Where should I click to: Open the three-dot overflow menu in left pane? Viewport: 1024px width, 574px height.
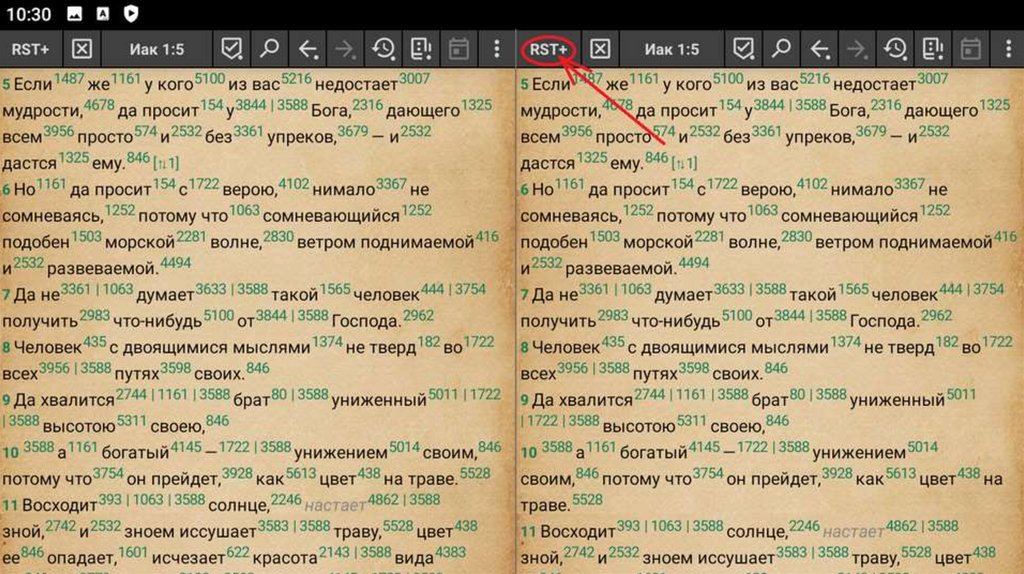tap(496, 49)
